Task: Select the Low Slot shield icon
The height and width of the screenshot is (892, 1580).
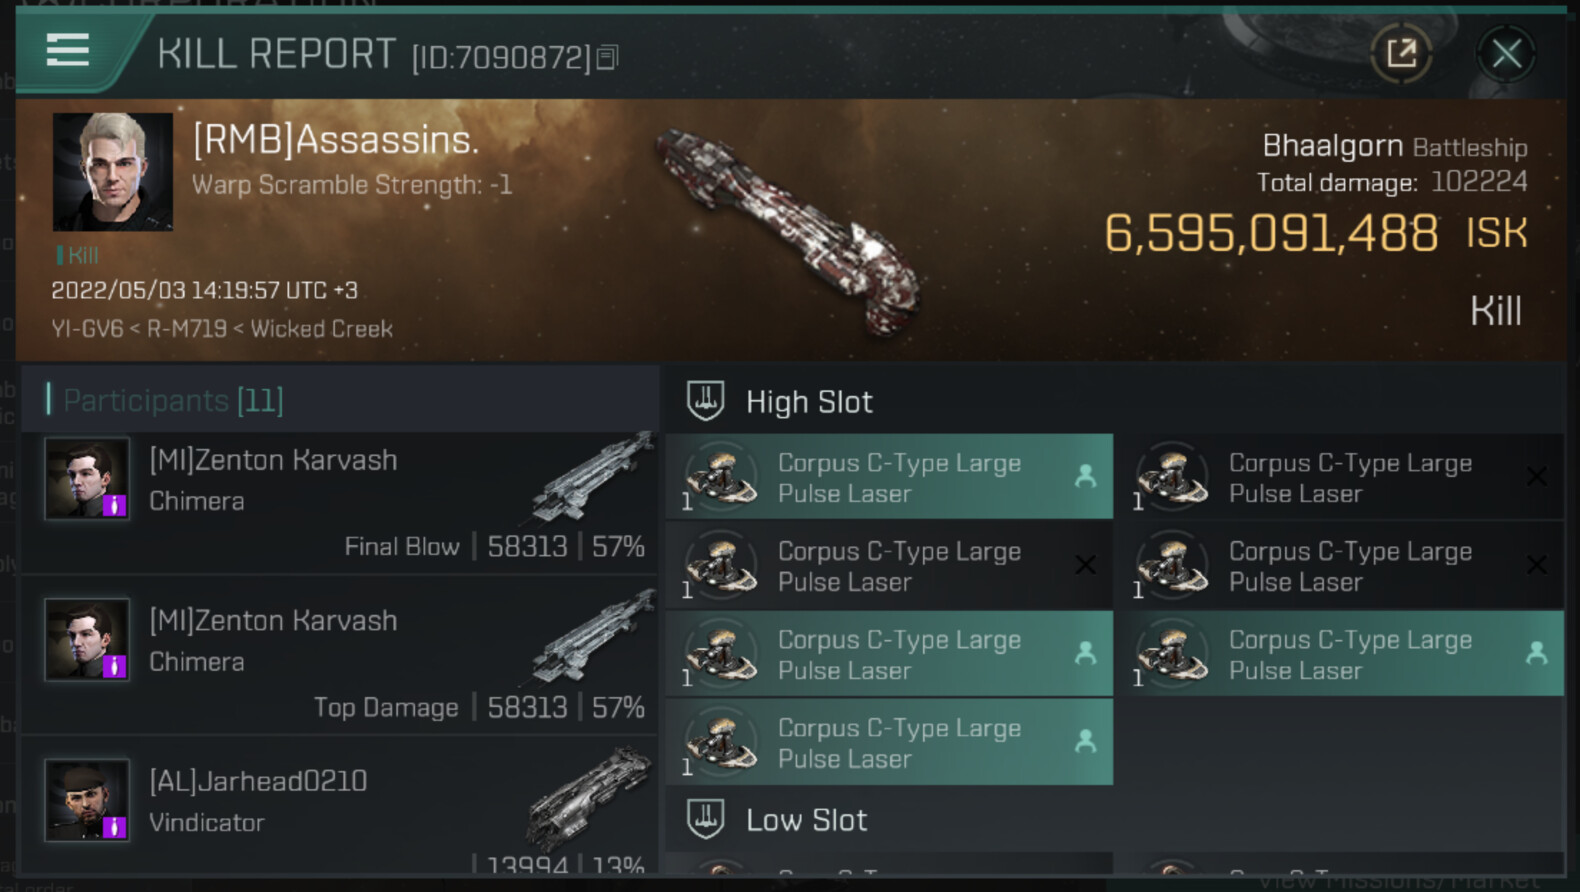Action: pos(705,819)
